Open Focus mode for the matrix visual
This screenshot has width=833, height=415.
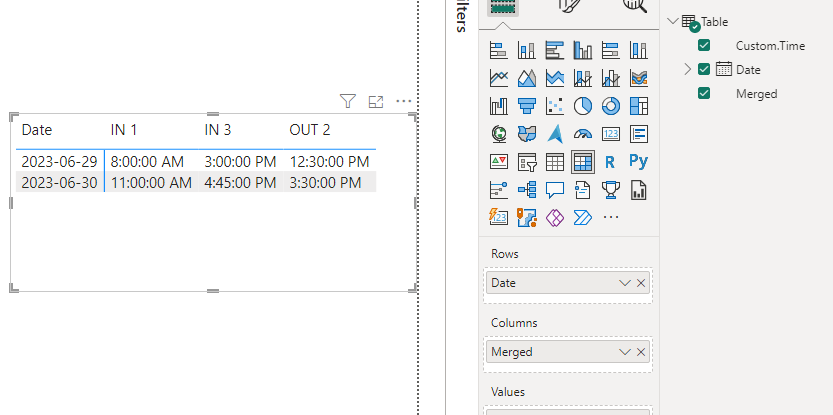376,101
